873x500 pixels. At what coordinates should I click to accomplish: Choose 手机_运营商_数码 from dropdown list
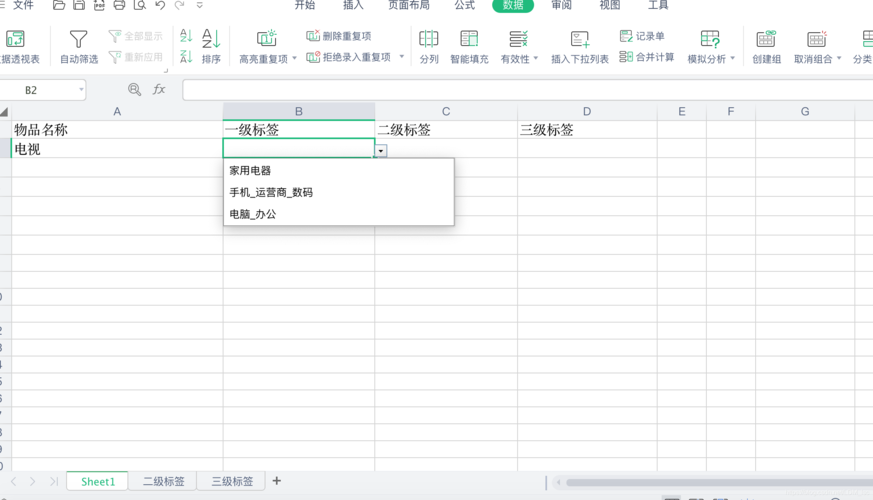339,192
